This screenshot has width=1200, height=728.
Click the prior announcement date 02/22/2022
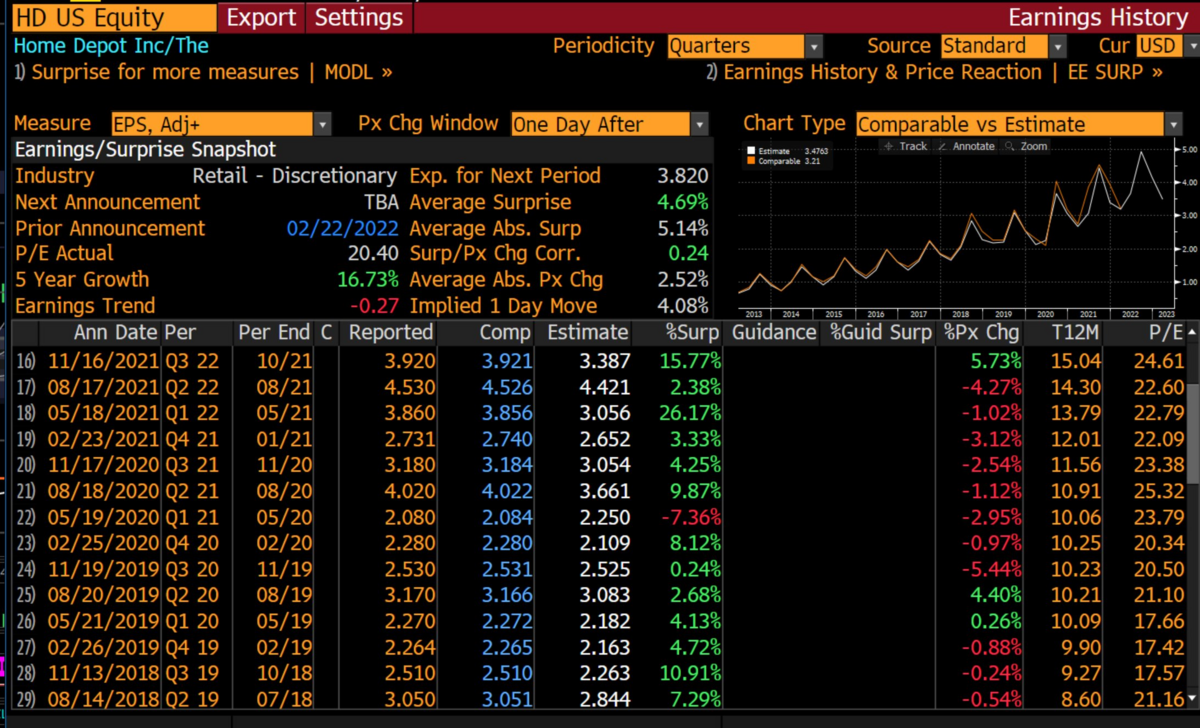pos(343,228)
